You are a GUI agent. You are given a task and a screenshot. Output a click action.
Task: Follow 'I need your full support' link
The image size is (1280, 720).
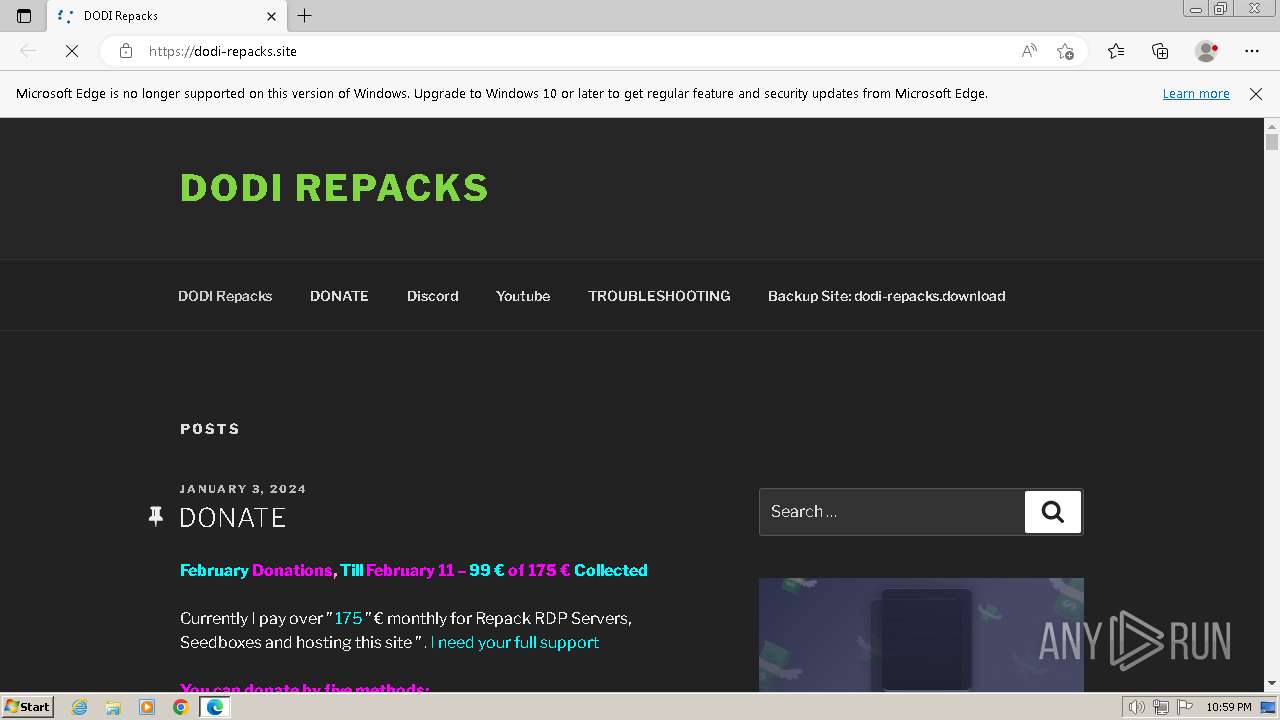coord(515,642)
